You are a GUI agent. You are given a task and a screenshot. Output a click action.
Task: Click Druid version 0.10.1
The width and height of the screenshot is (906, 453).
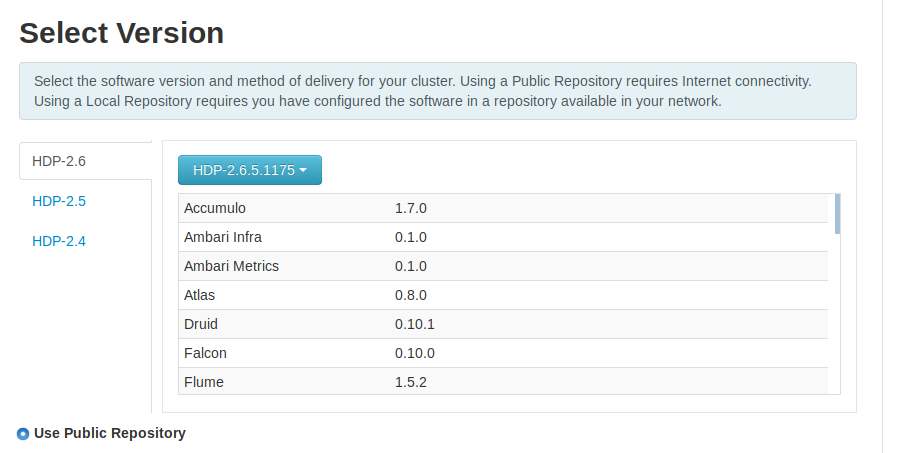point(415,324)
